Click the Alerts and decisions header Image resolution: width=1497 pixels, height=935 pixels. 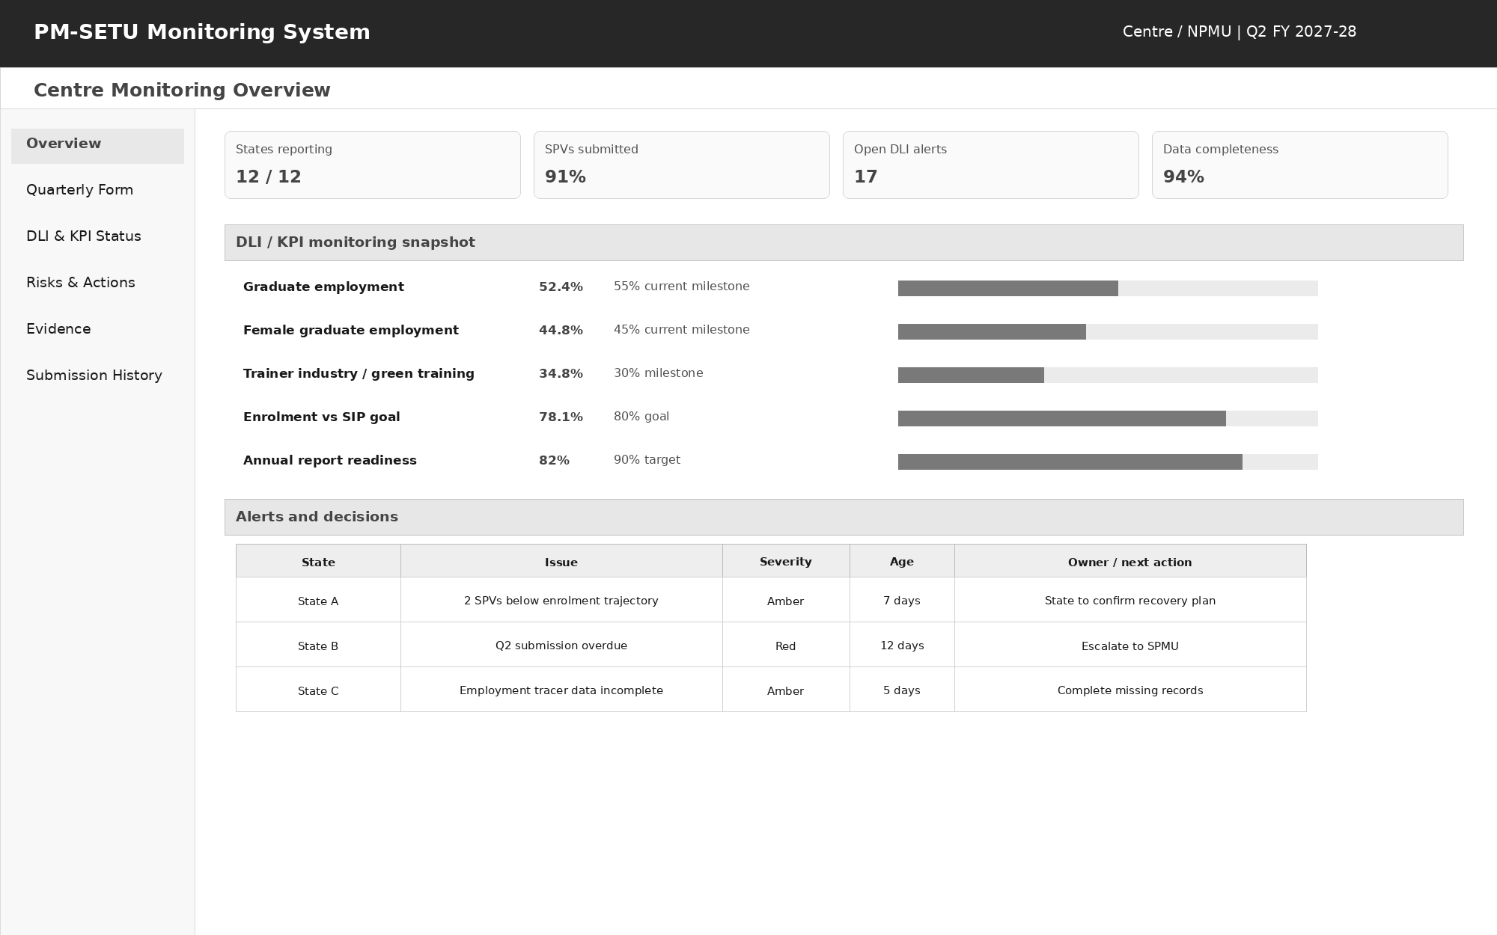coord(844,517)
